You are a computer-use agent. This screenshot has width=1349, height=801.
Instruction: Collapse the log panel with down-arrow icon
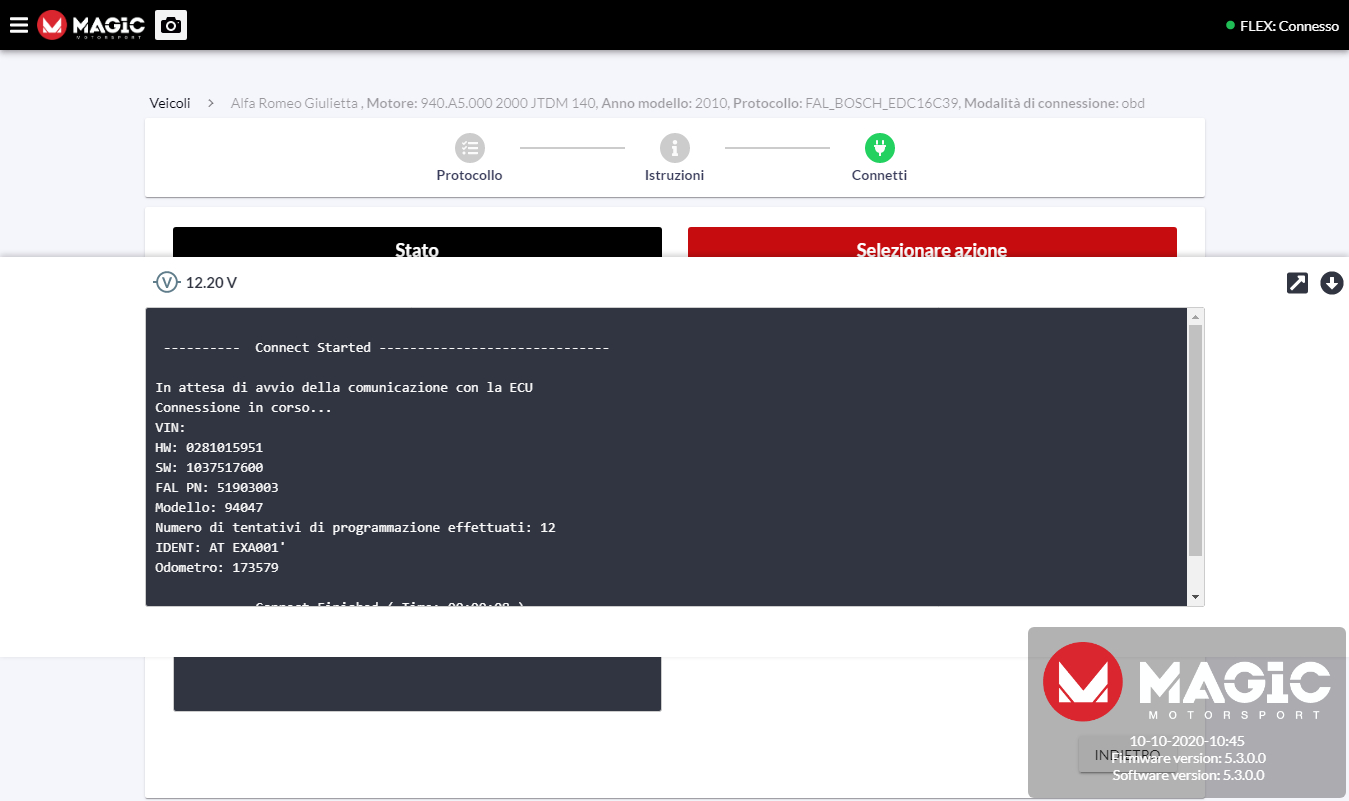coord(1331,283)
